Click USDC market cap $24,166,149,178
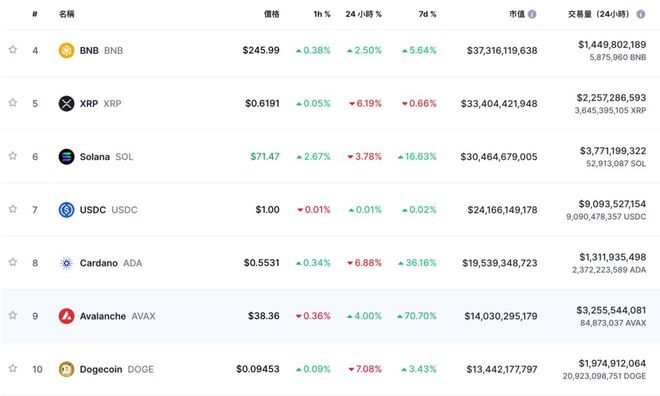660x396 pixels. point(503,210)
